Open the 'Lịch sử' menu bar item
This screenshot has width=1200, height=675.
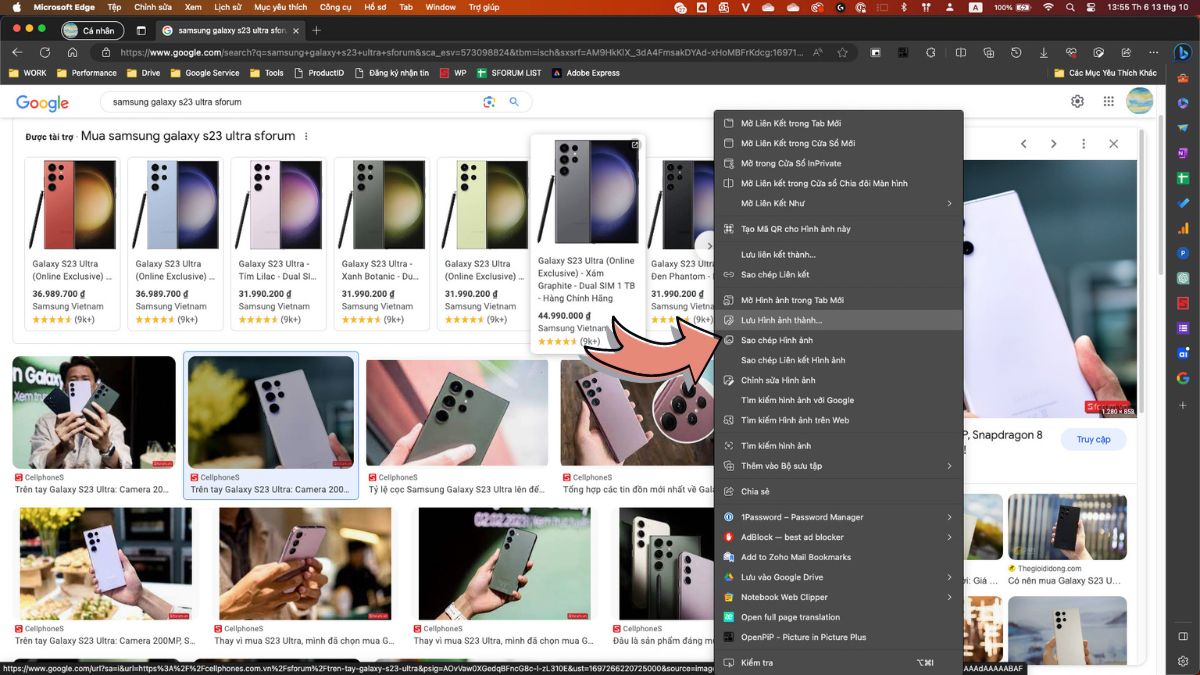pyautogui.click(x=227, y=7)
